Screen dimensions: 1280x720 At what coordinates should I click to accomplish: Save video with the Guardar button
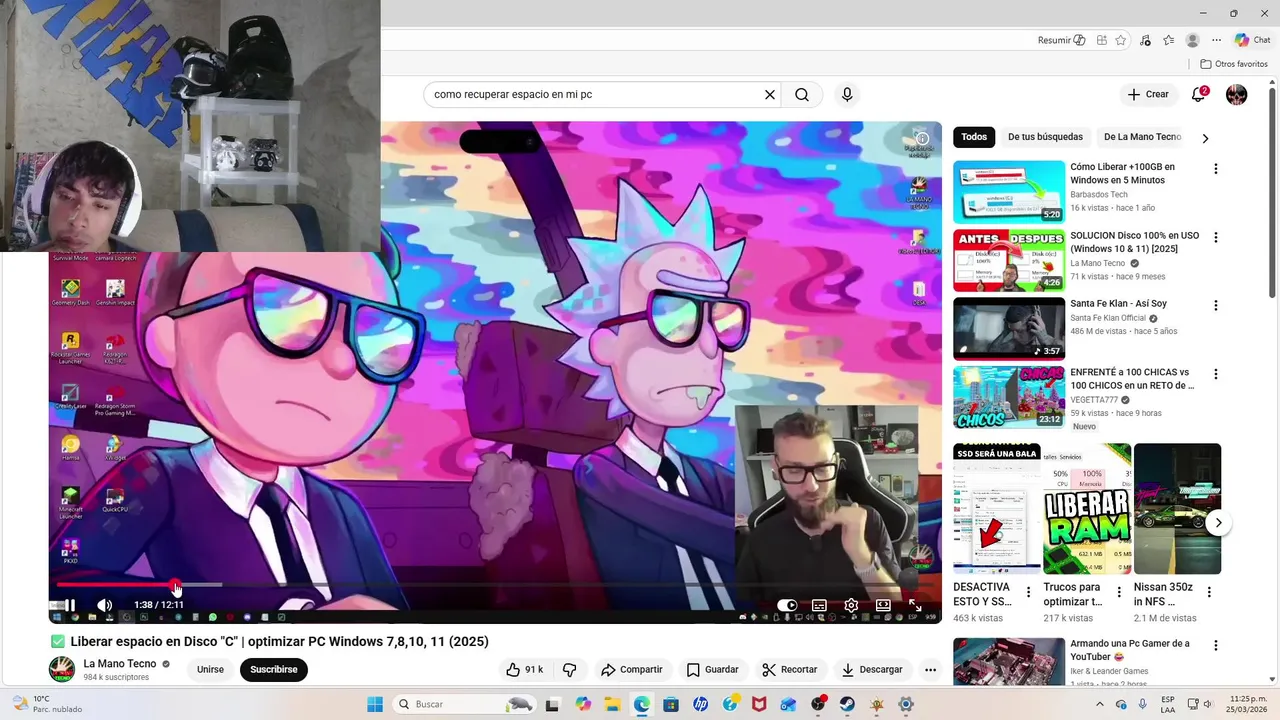[x=713, y=670]
